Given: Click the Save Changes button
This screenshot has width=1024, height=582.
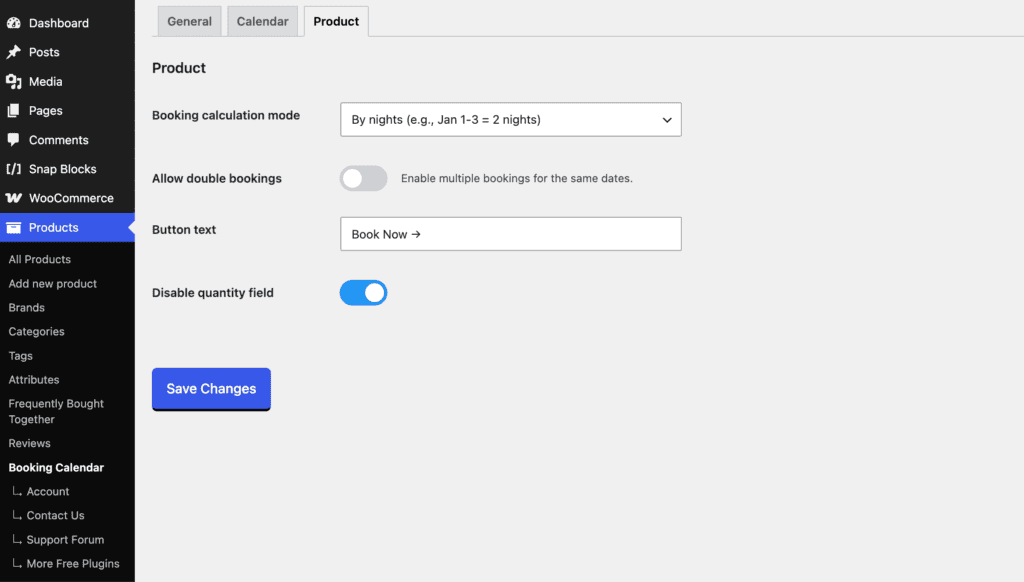Looking at the screenshot, I should click(211, 389).
